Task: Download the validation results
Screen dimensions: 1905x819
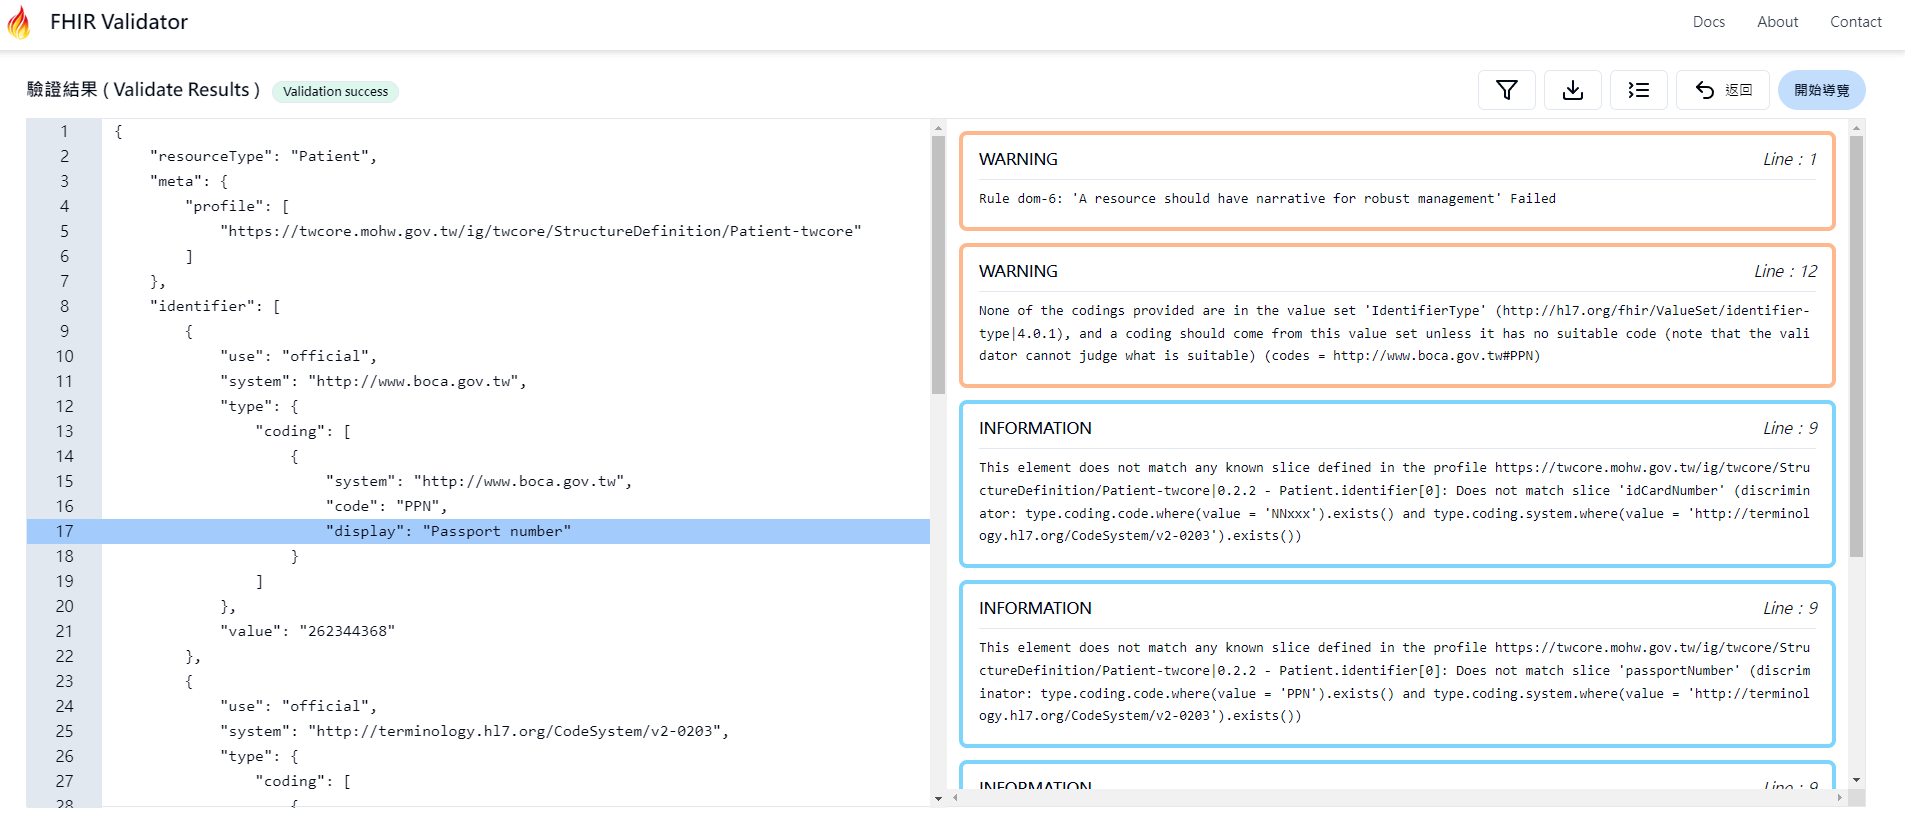Action: click(1572, 90)
